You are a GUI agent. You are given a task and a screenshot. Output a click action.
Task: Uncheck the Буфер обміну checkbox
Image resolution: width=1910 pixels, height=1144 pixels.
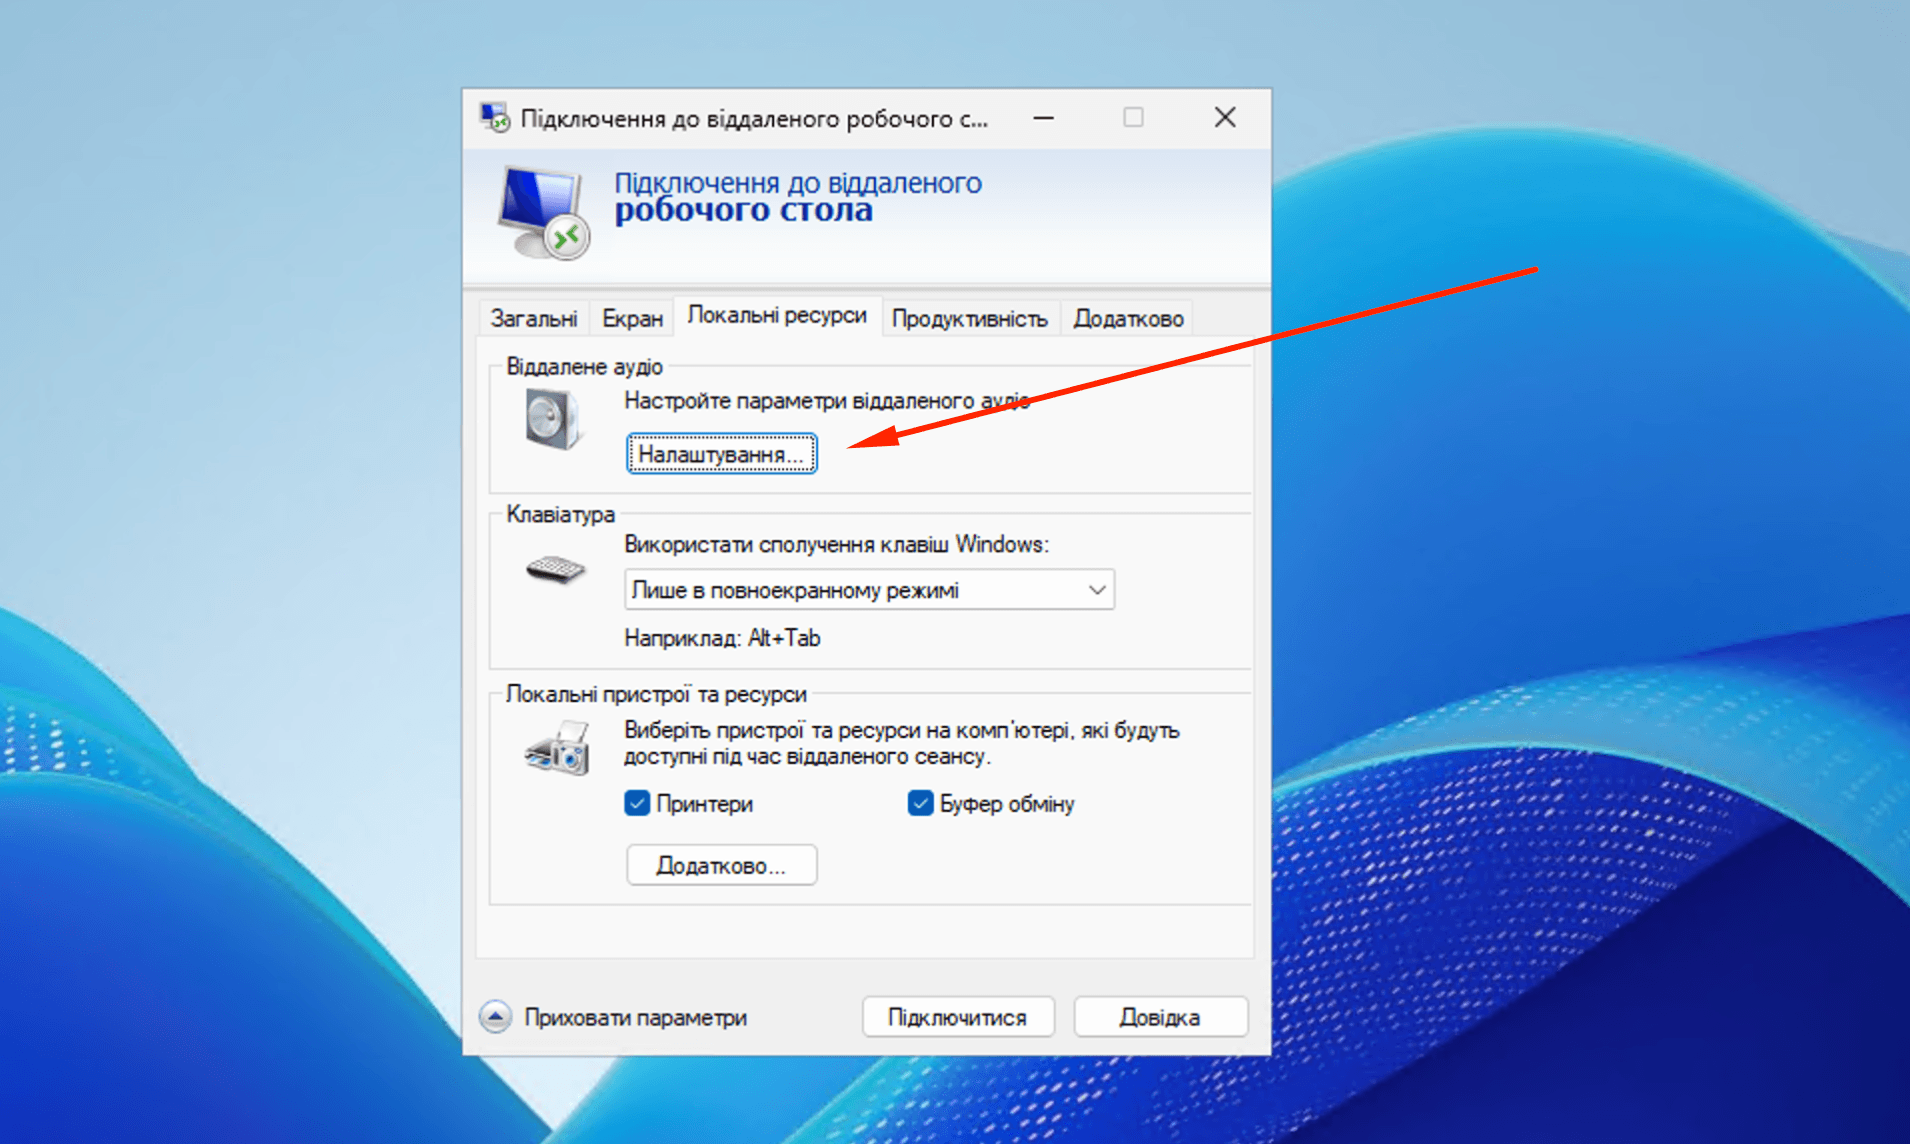click(x=920, y=803)
